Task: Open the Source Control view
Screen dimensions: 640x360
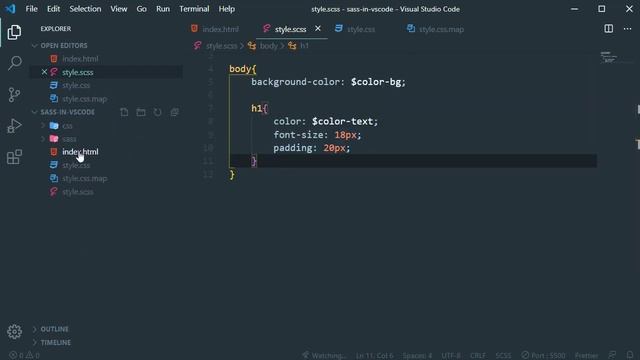Action: click(x=14, y=95)
